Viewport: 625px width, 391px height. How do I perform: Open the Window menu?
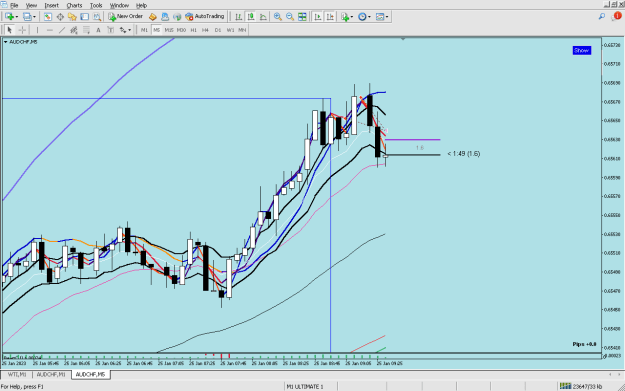click(x=119, y=5)
